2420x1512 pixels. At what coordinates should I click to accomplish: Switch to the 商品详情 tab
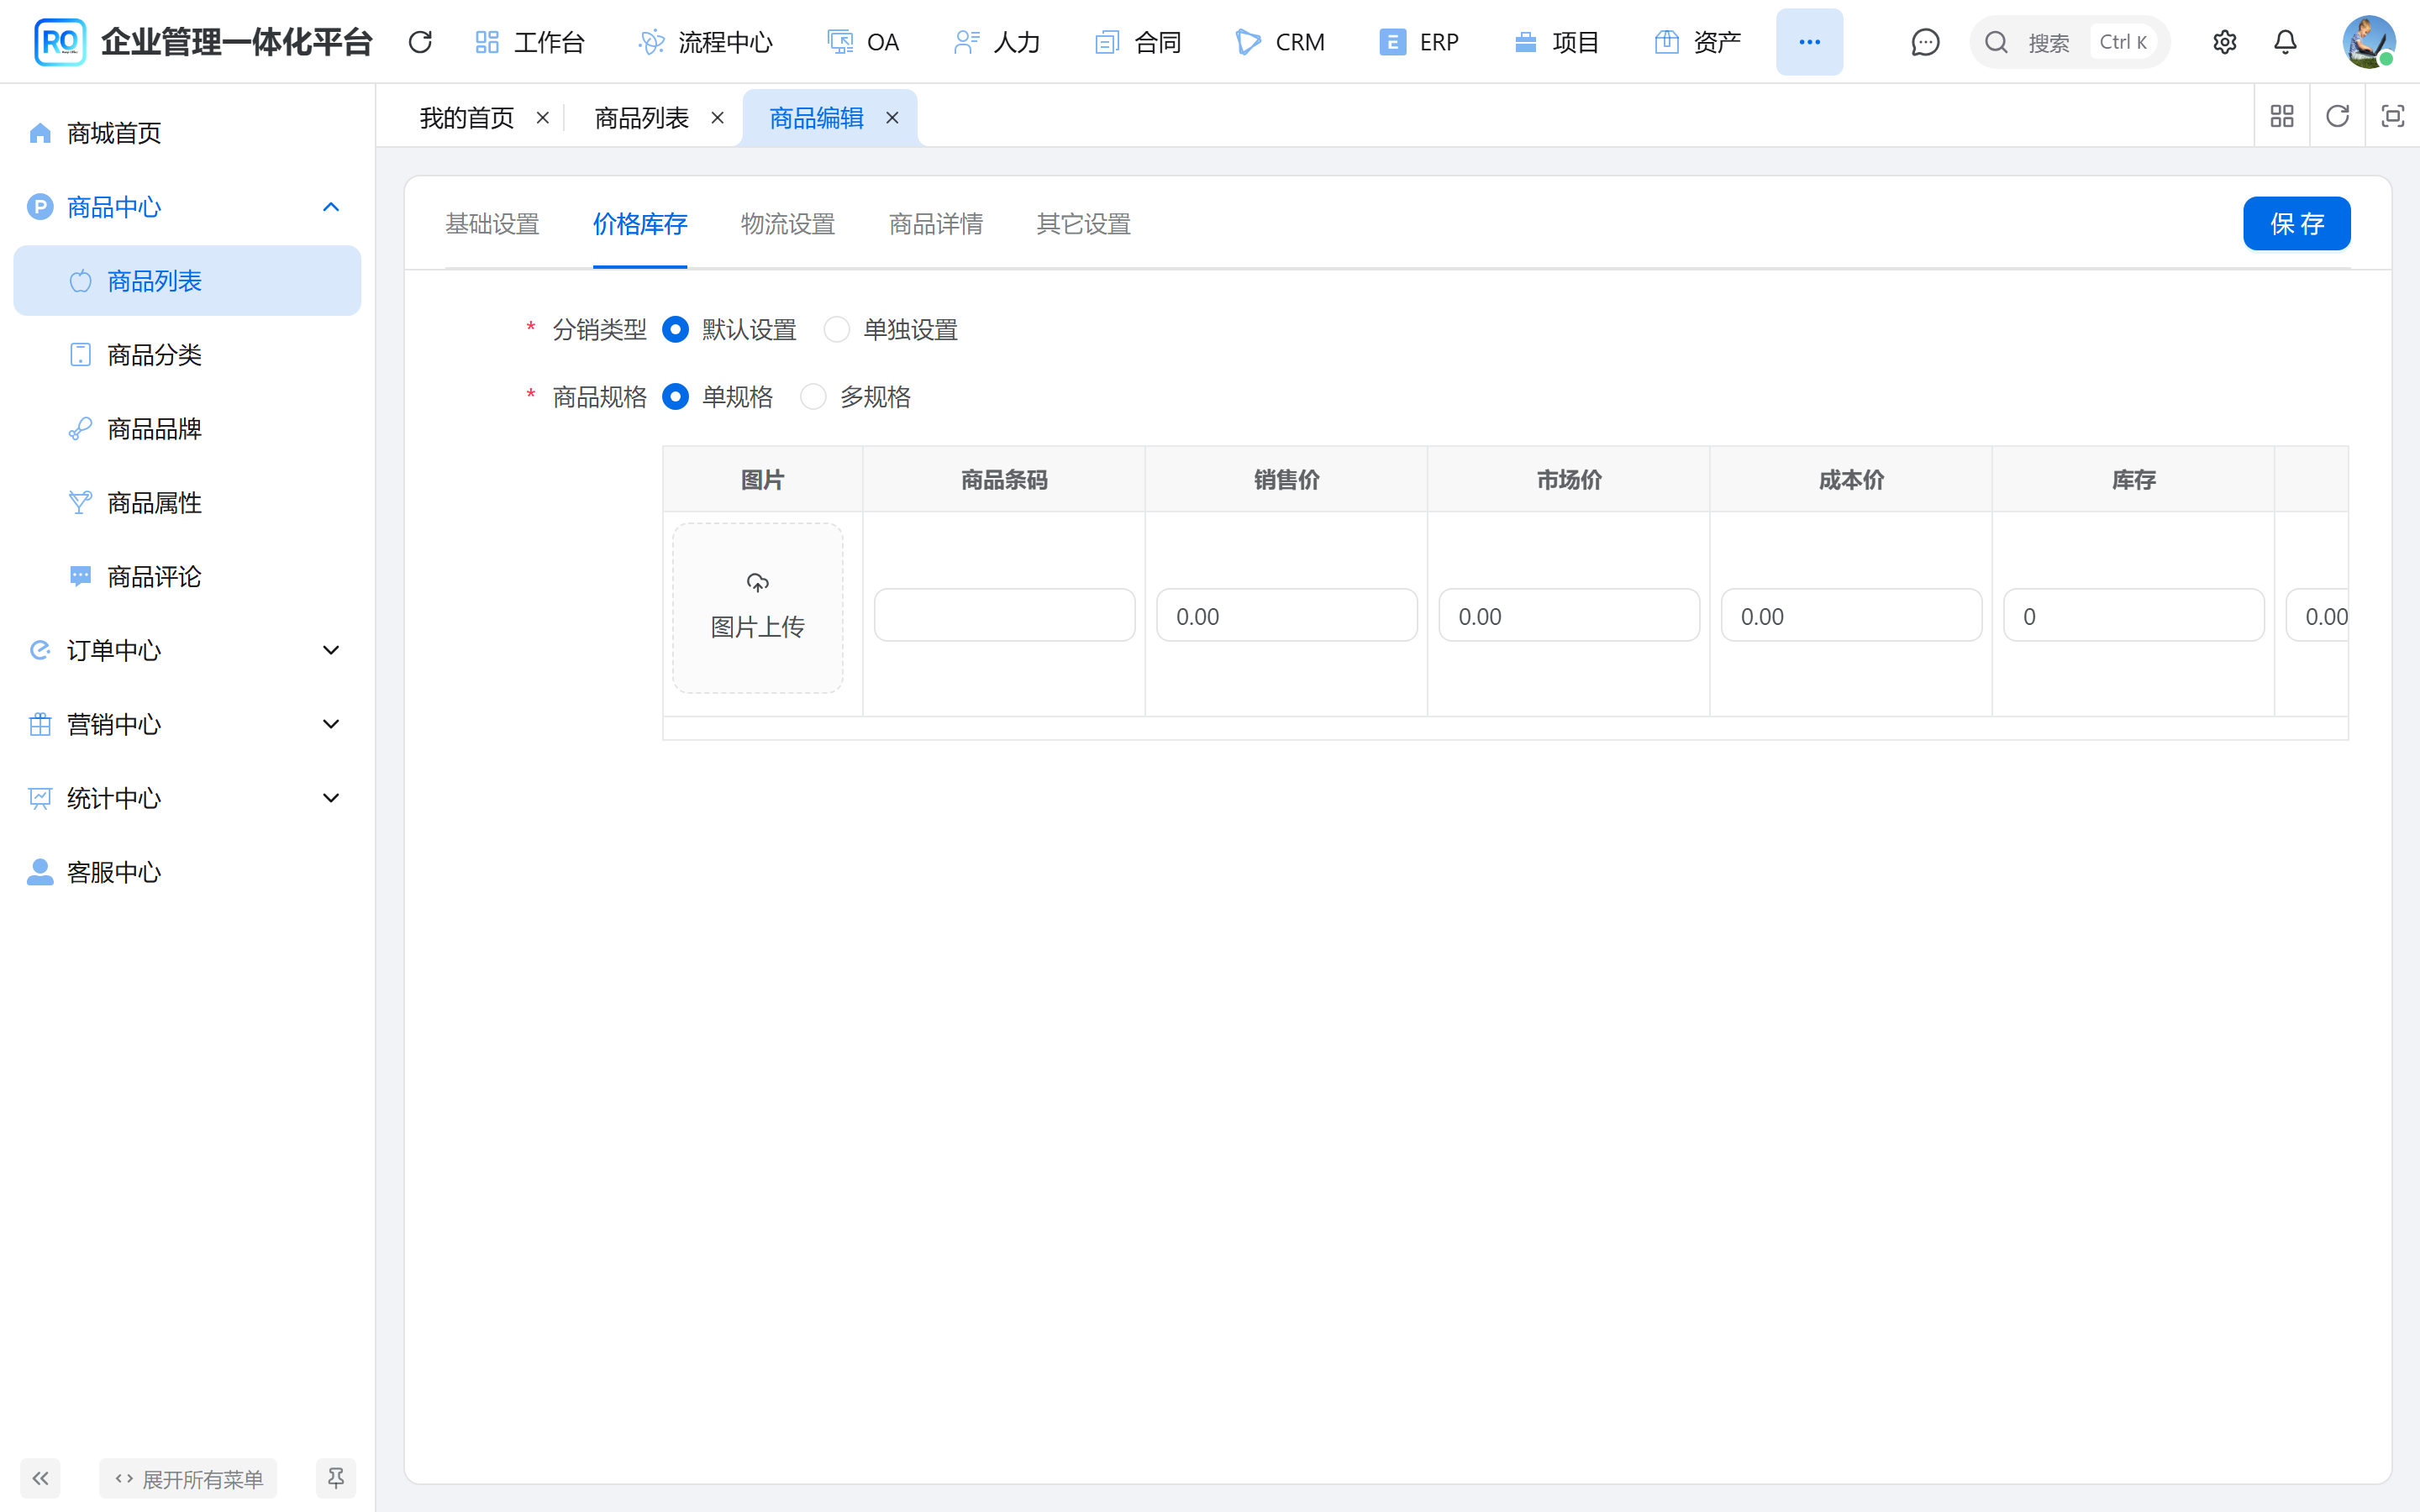[936, 224]
